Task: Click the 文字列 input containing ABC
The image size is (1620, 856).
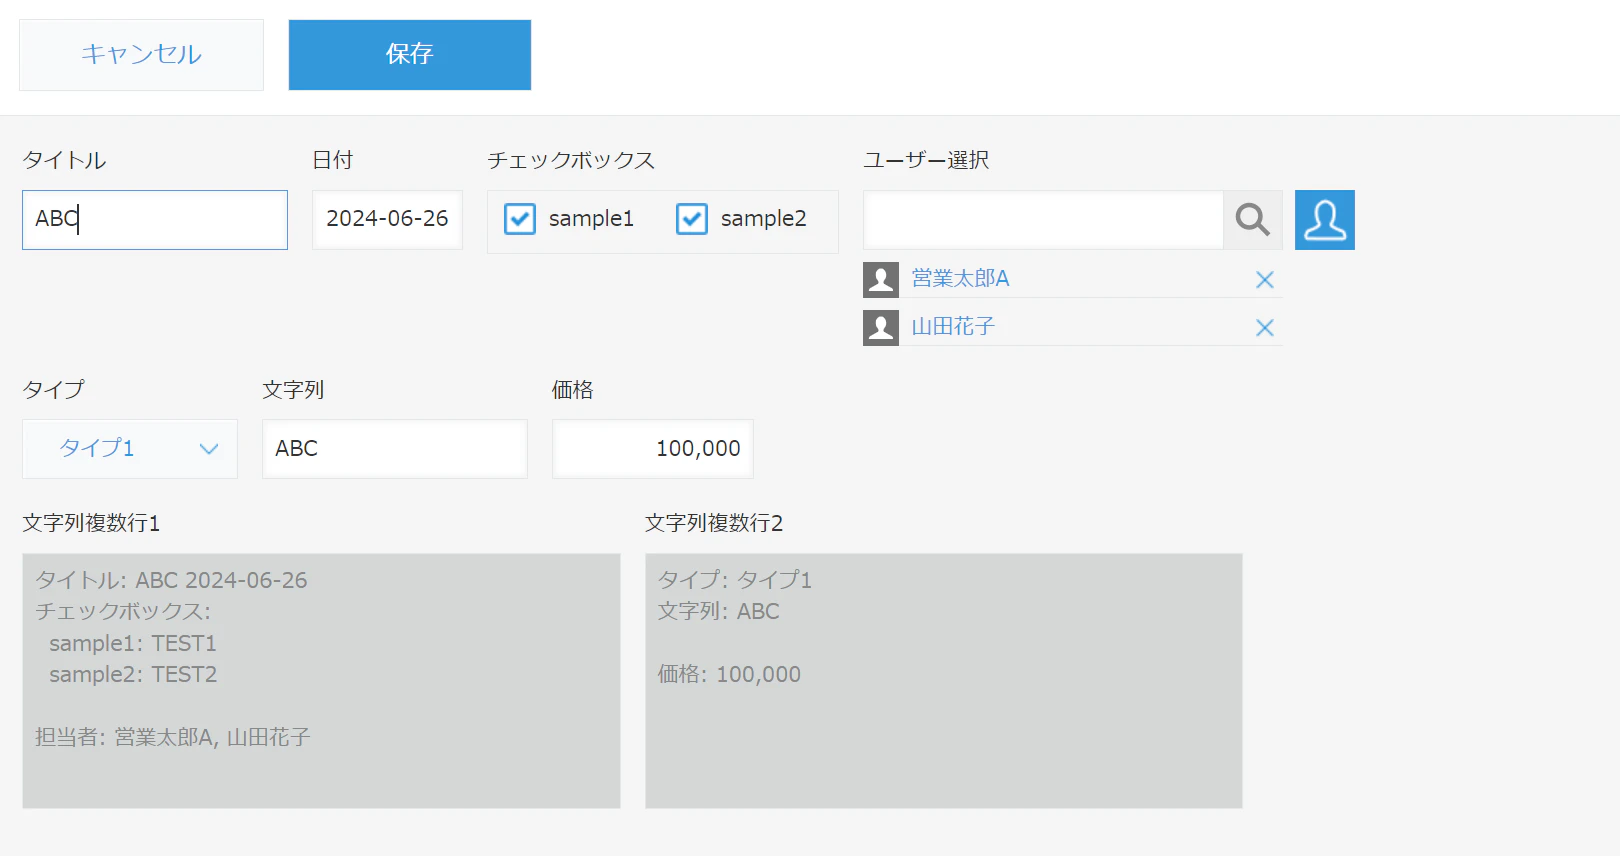Action: tap(395, 449)
